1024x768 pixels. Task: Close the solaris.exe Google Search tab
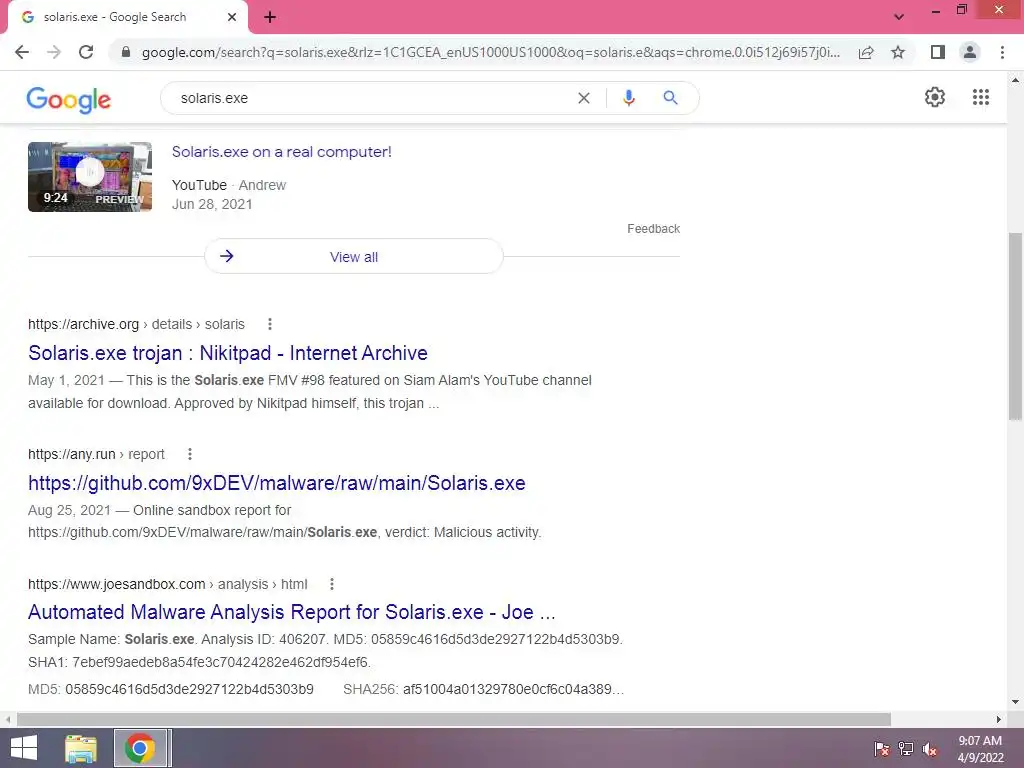pyautogui.click(x=232, y=18)
